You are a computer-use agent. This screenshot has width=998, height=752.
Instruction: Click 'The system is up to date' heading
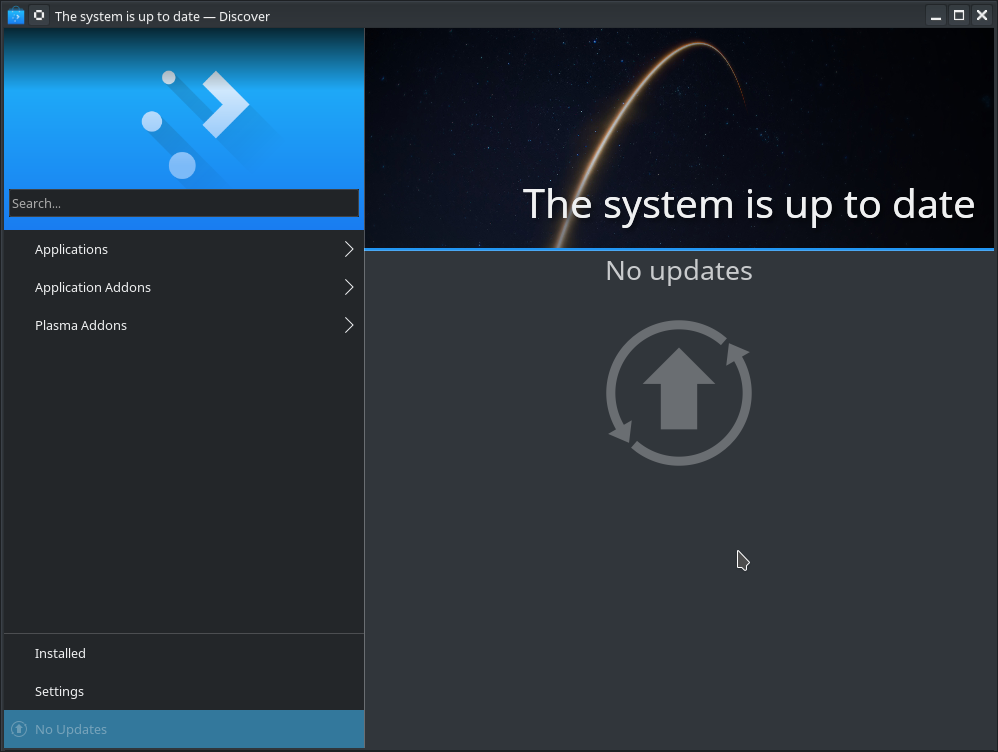pos(748,204)
